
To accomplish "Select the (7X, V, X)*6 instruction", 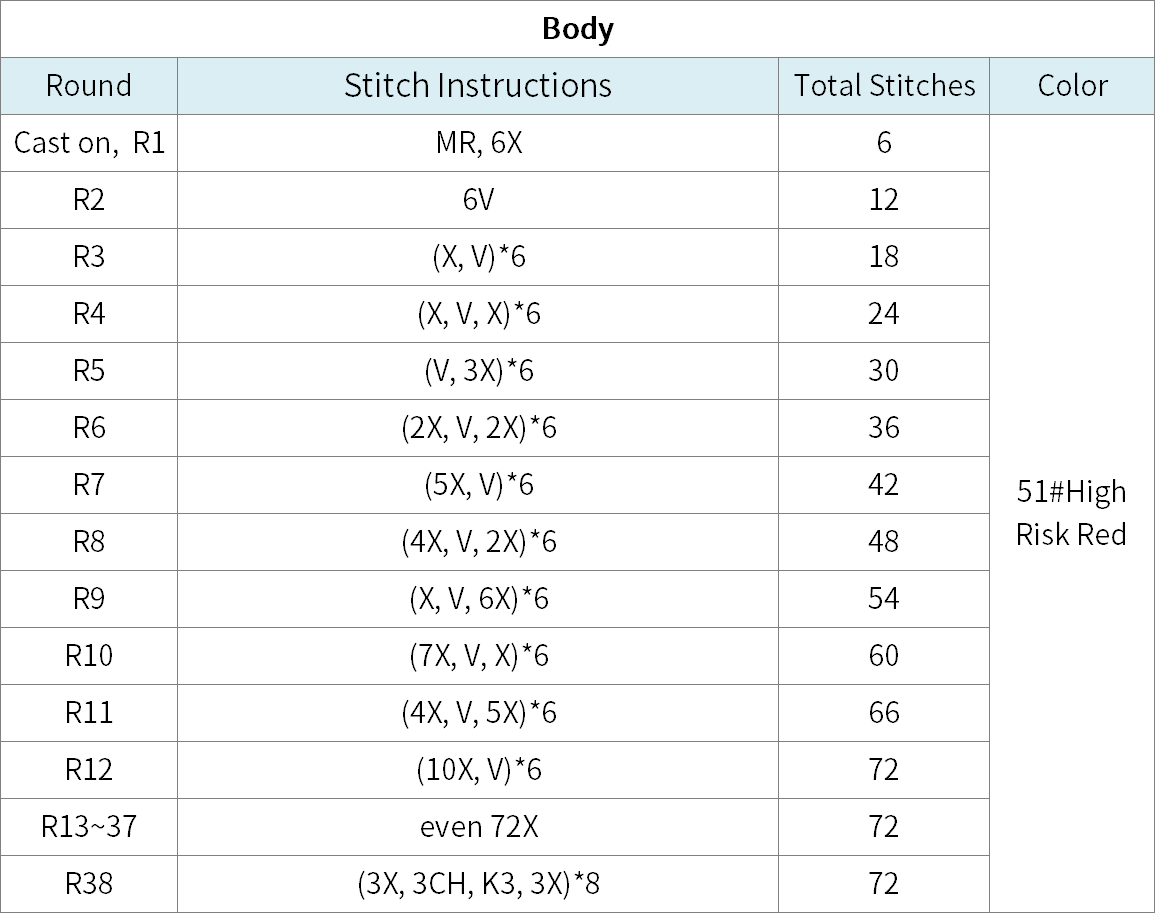I will coord(478,656).
